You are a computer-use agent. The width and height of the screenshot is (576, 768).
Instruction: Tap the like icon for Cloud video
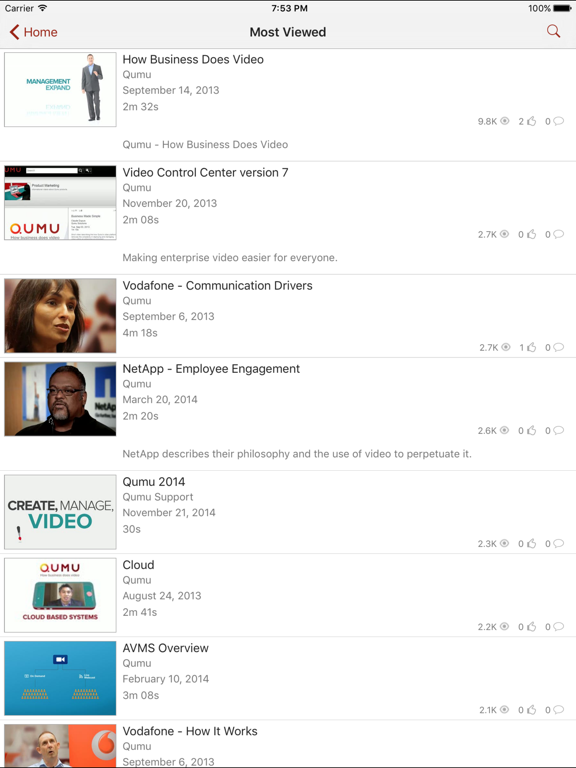pyautogui.click(x=531, y=626)
